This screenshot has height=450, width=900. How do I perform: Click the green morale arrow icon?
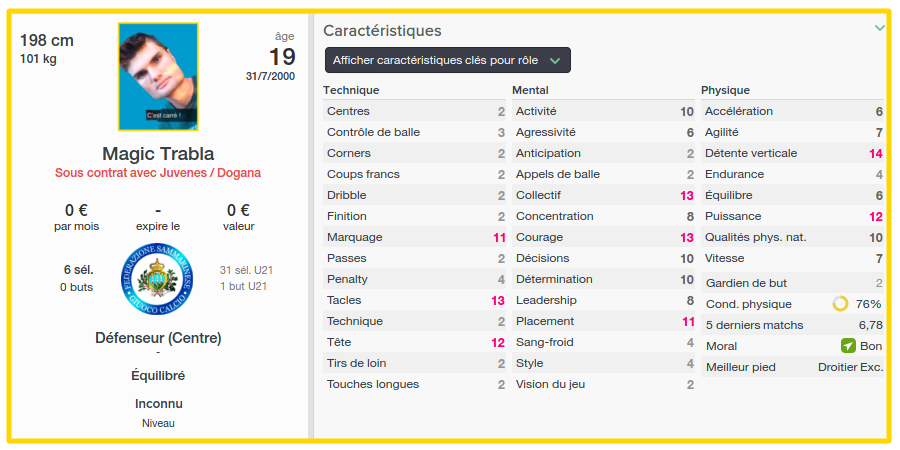coord(848,346)
